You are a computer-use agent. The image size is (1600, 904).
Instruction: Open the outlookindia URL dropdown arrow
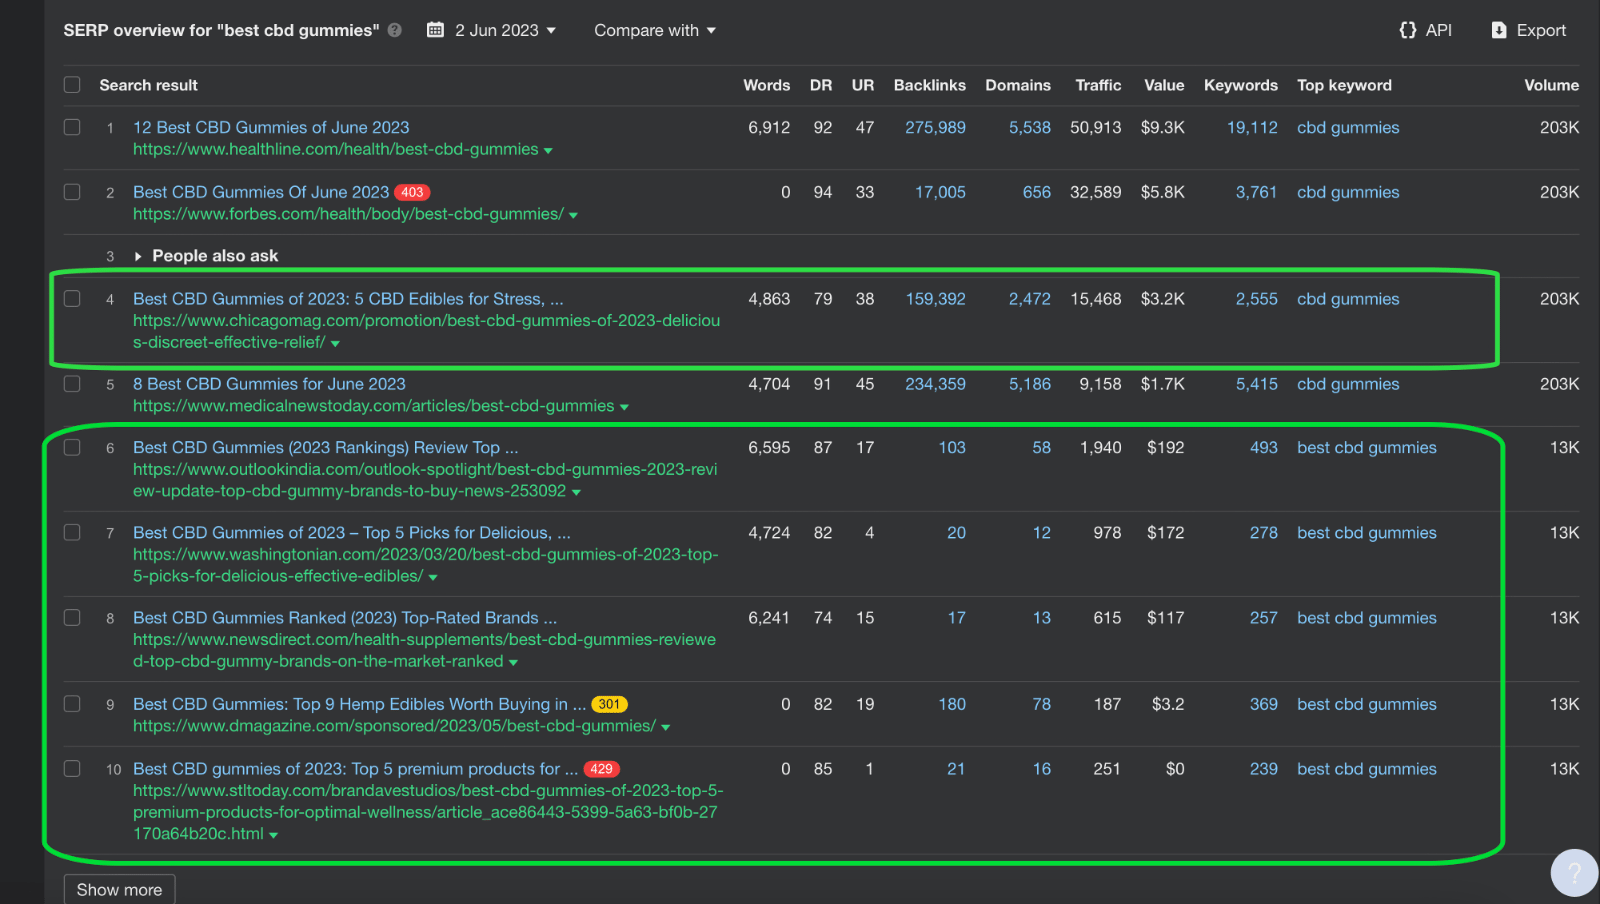(x=576, y=493)
